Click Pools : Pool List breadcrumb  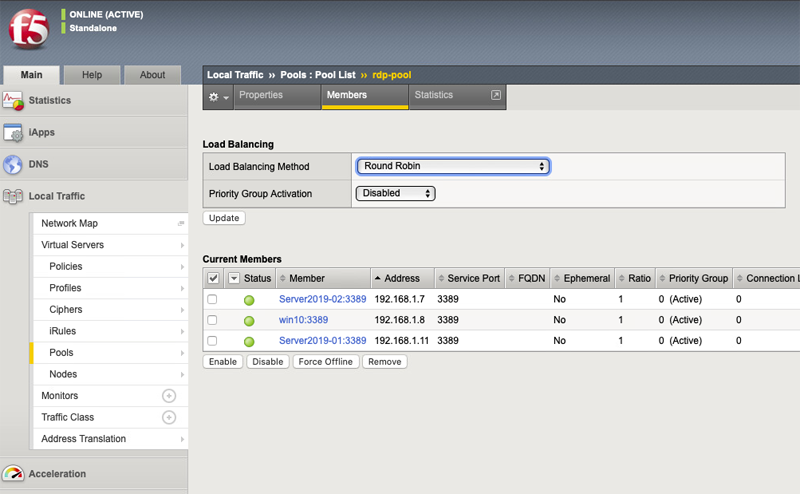click(318, 75)
